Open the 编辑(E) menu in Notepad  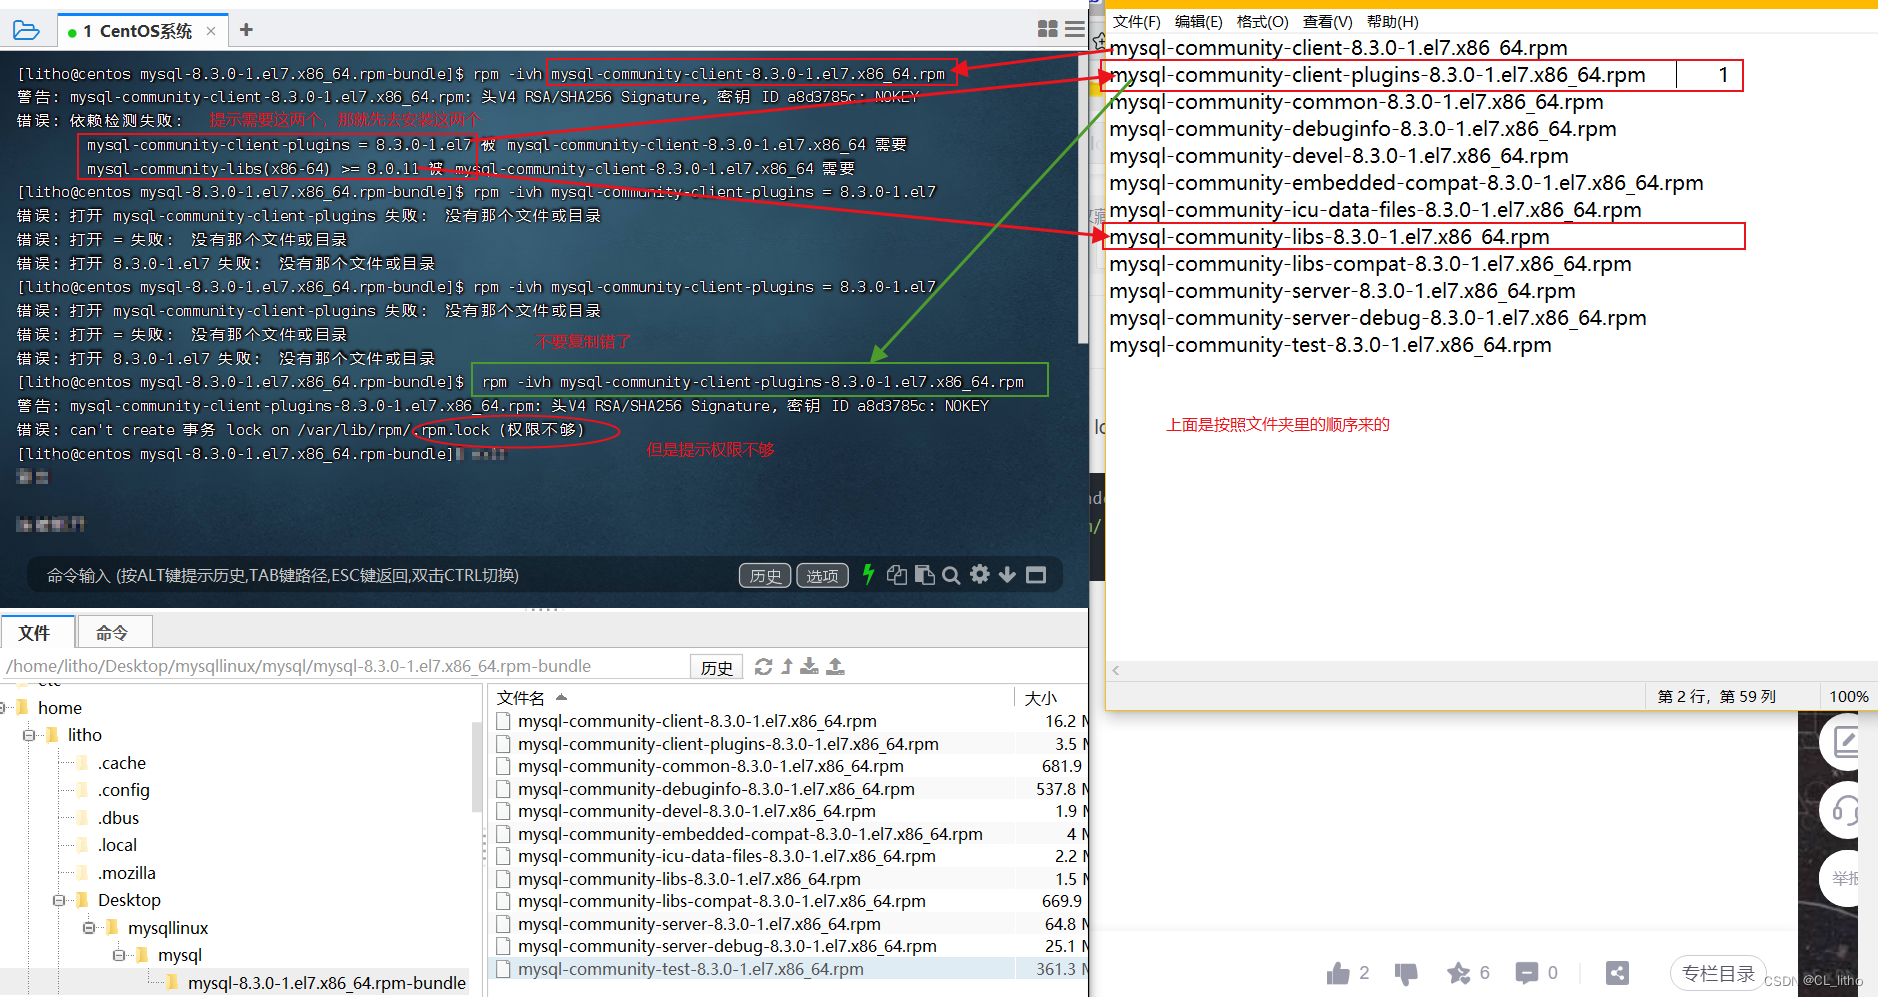(x=1198, y=21)
